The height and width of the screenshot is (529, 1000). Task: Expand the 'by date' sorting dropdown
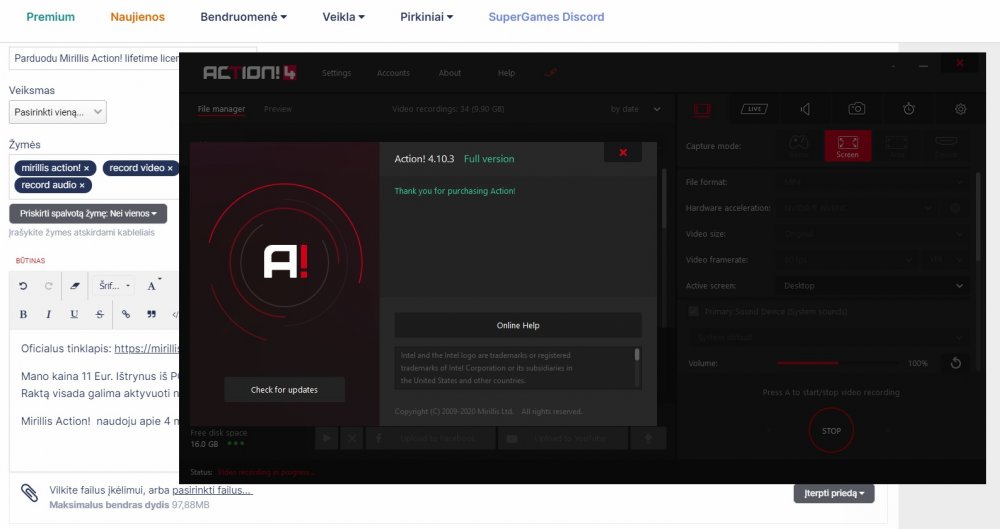tap(635, 109)
